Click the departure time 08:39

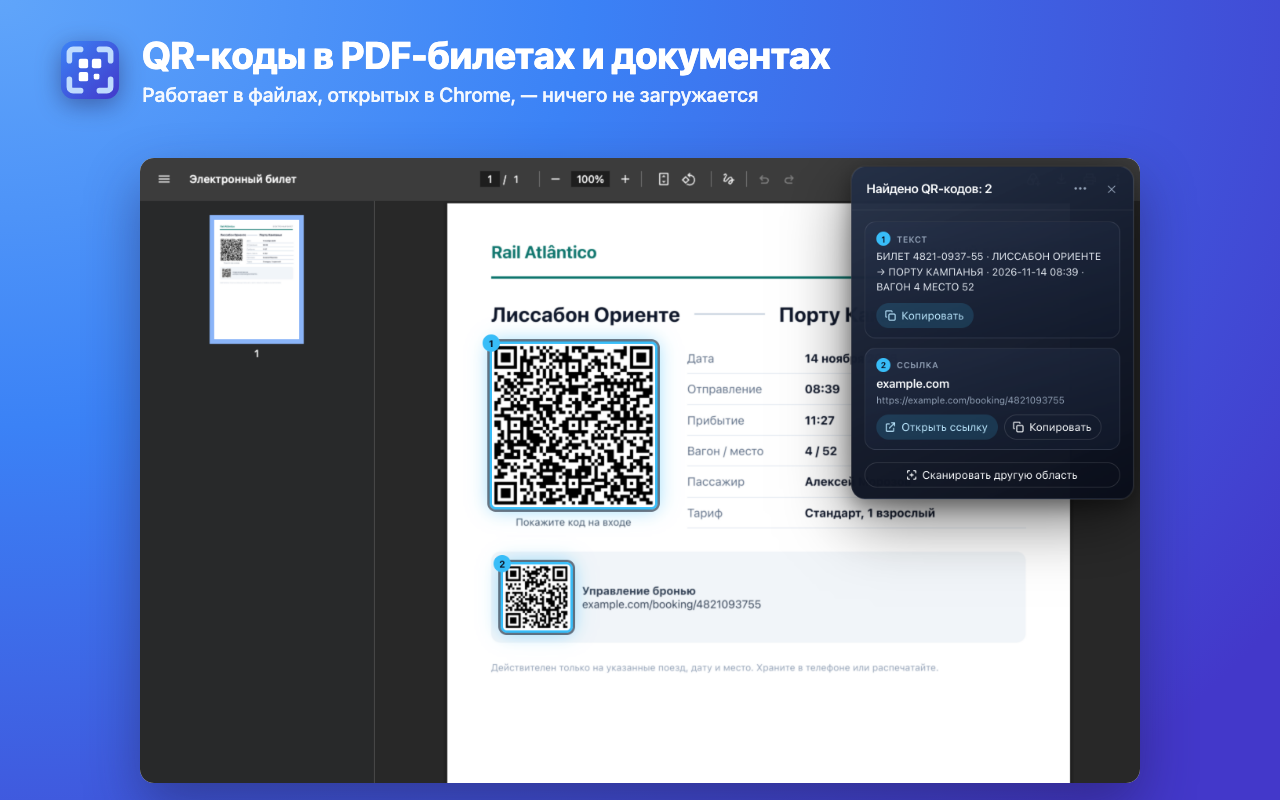pos(822,389)
